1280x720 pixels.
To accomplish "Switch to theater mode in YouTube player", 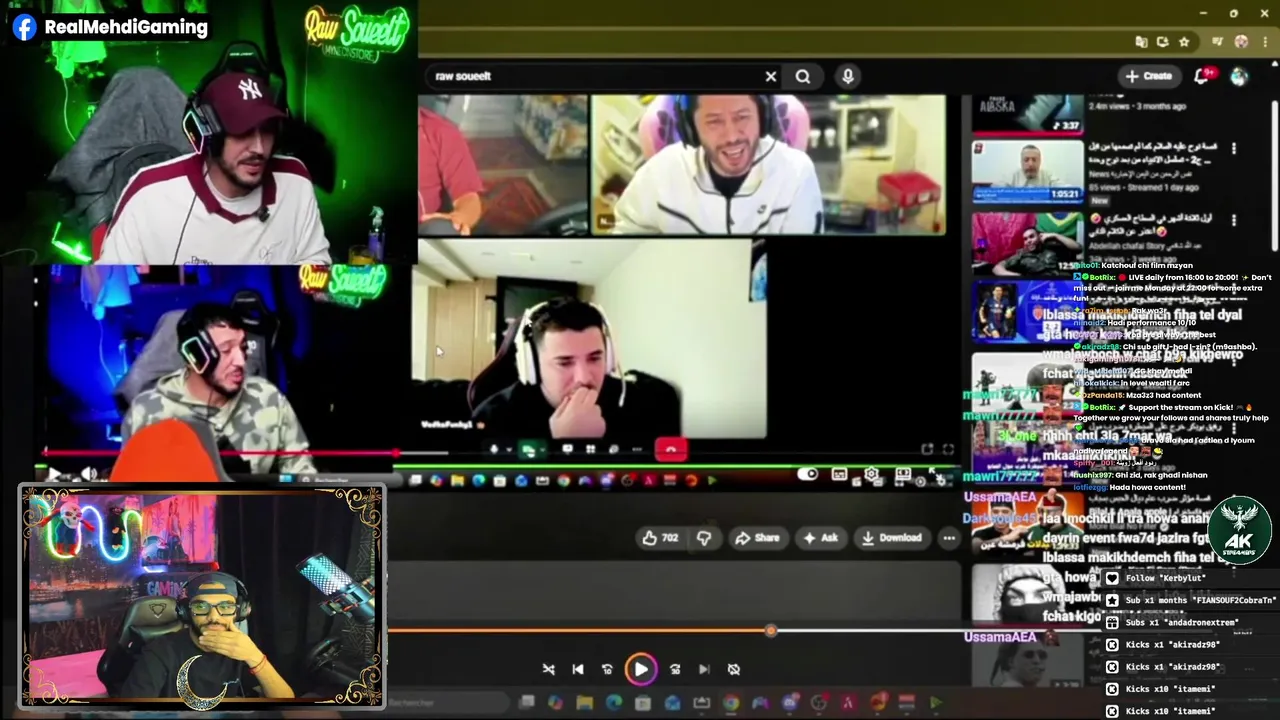I will [x=903, y=474].
